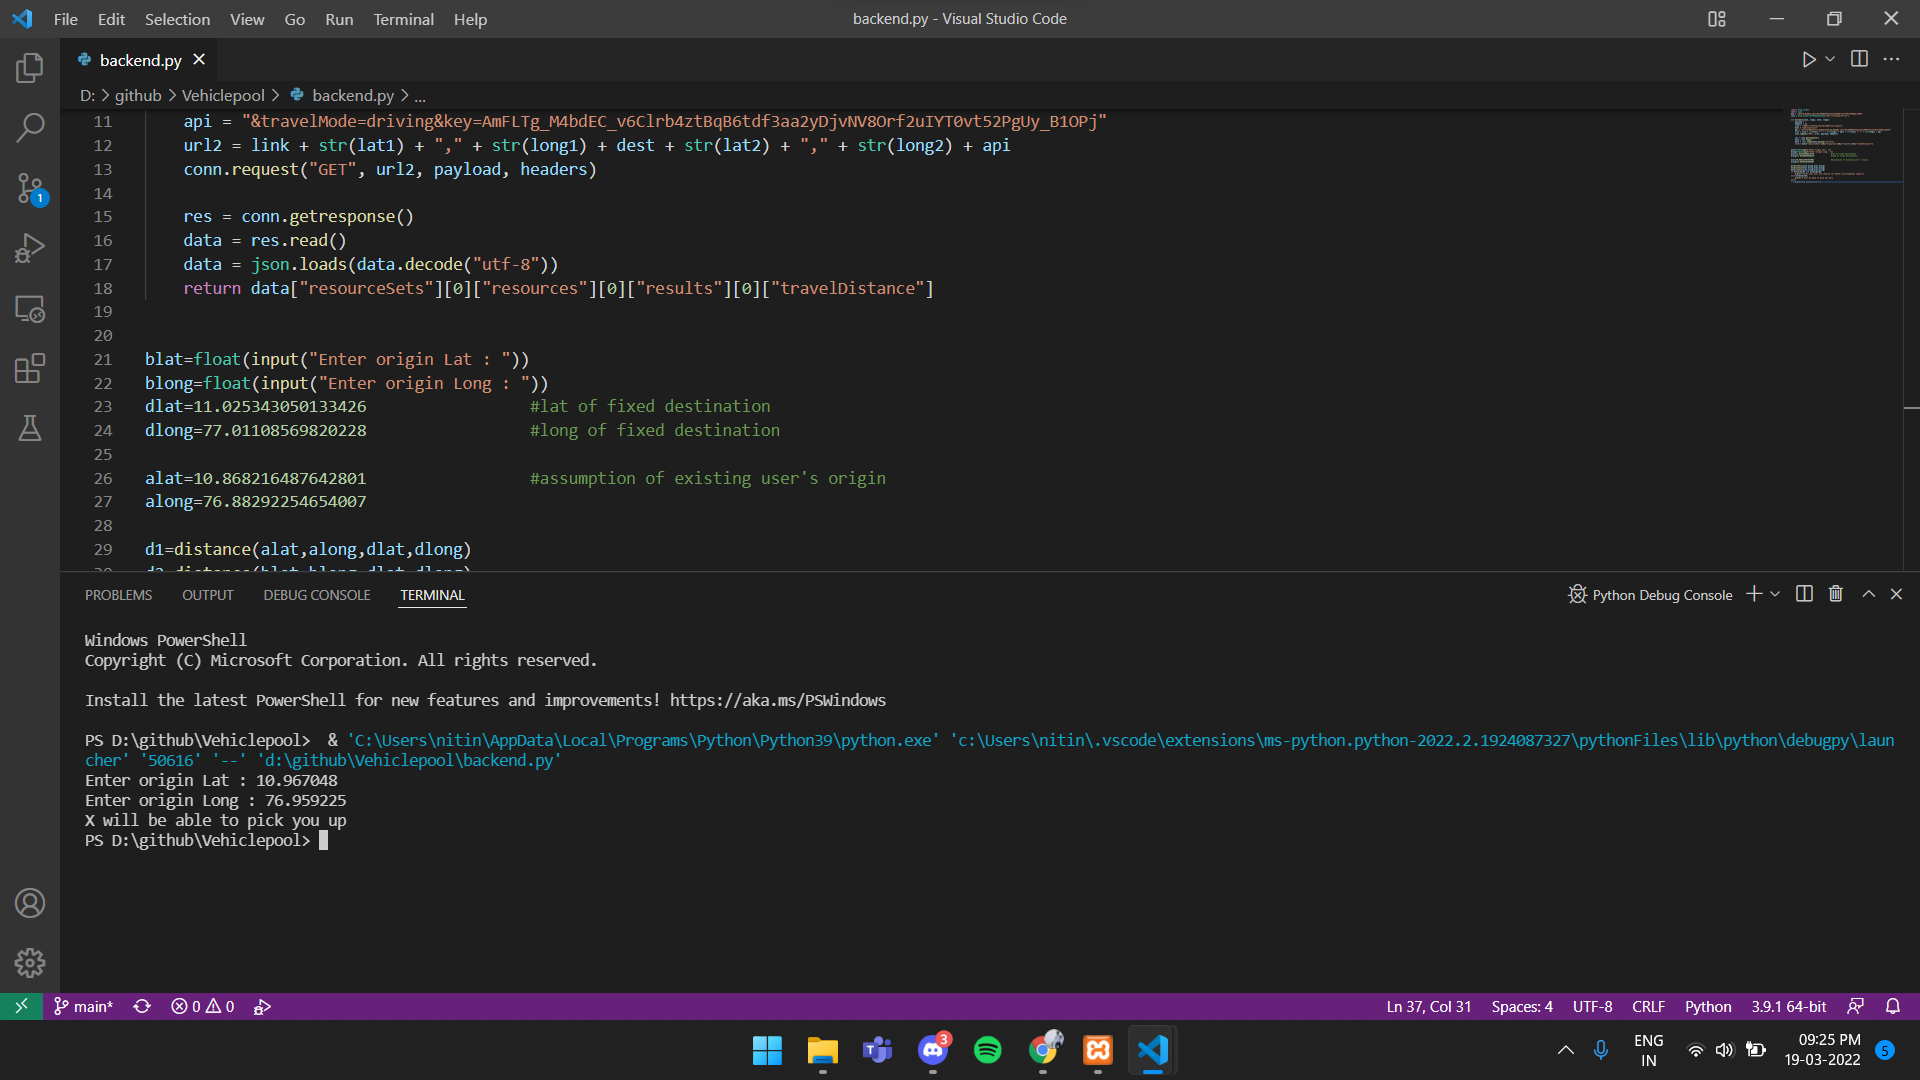
Task: Switch to the DEBUG CONSOLE tab
Action: [x=316, y=595]
